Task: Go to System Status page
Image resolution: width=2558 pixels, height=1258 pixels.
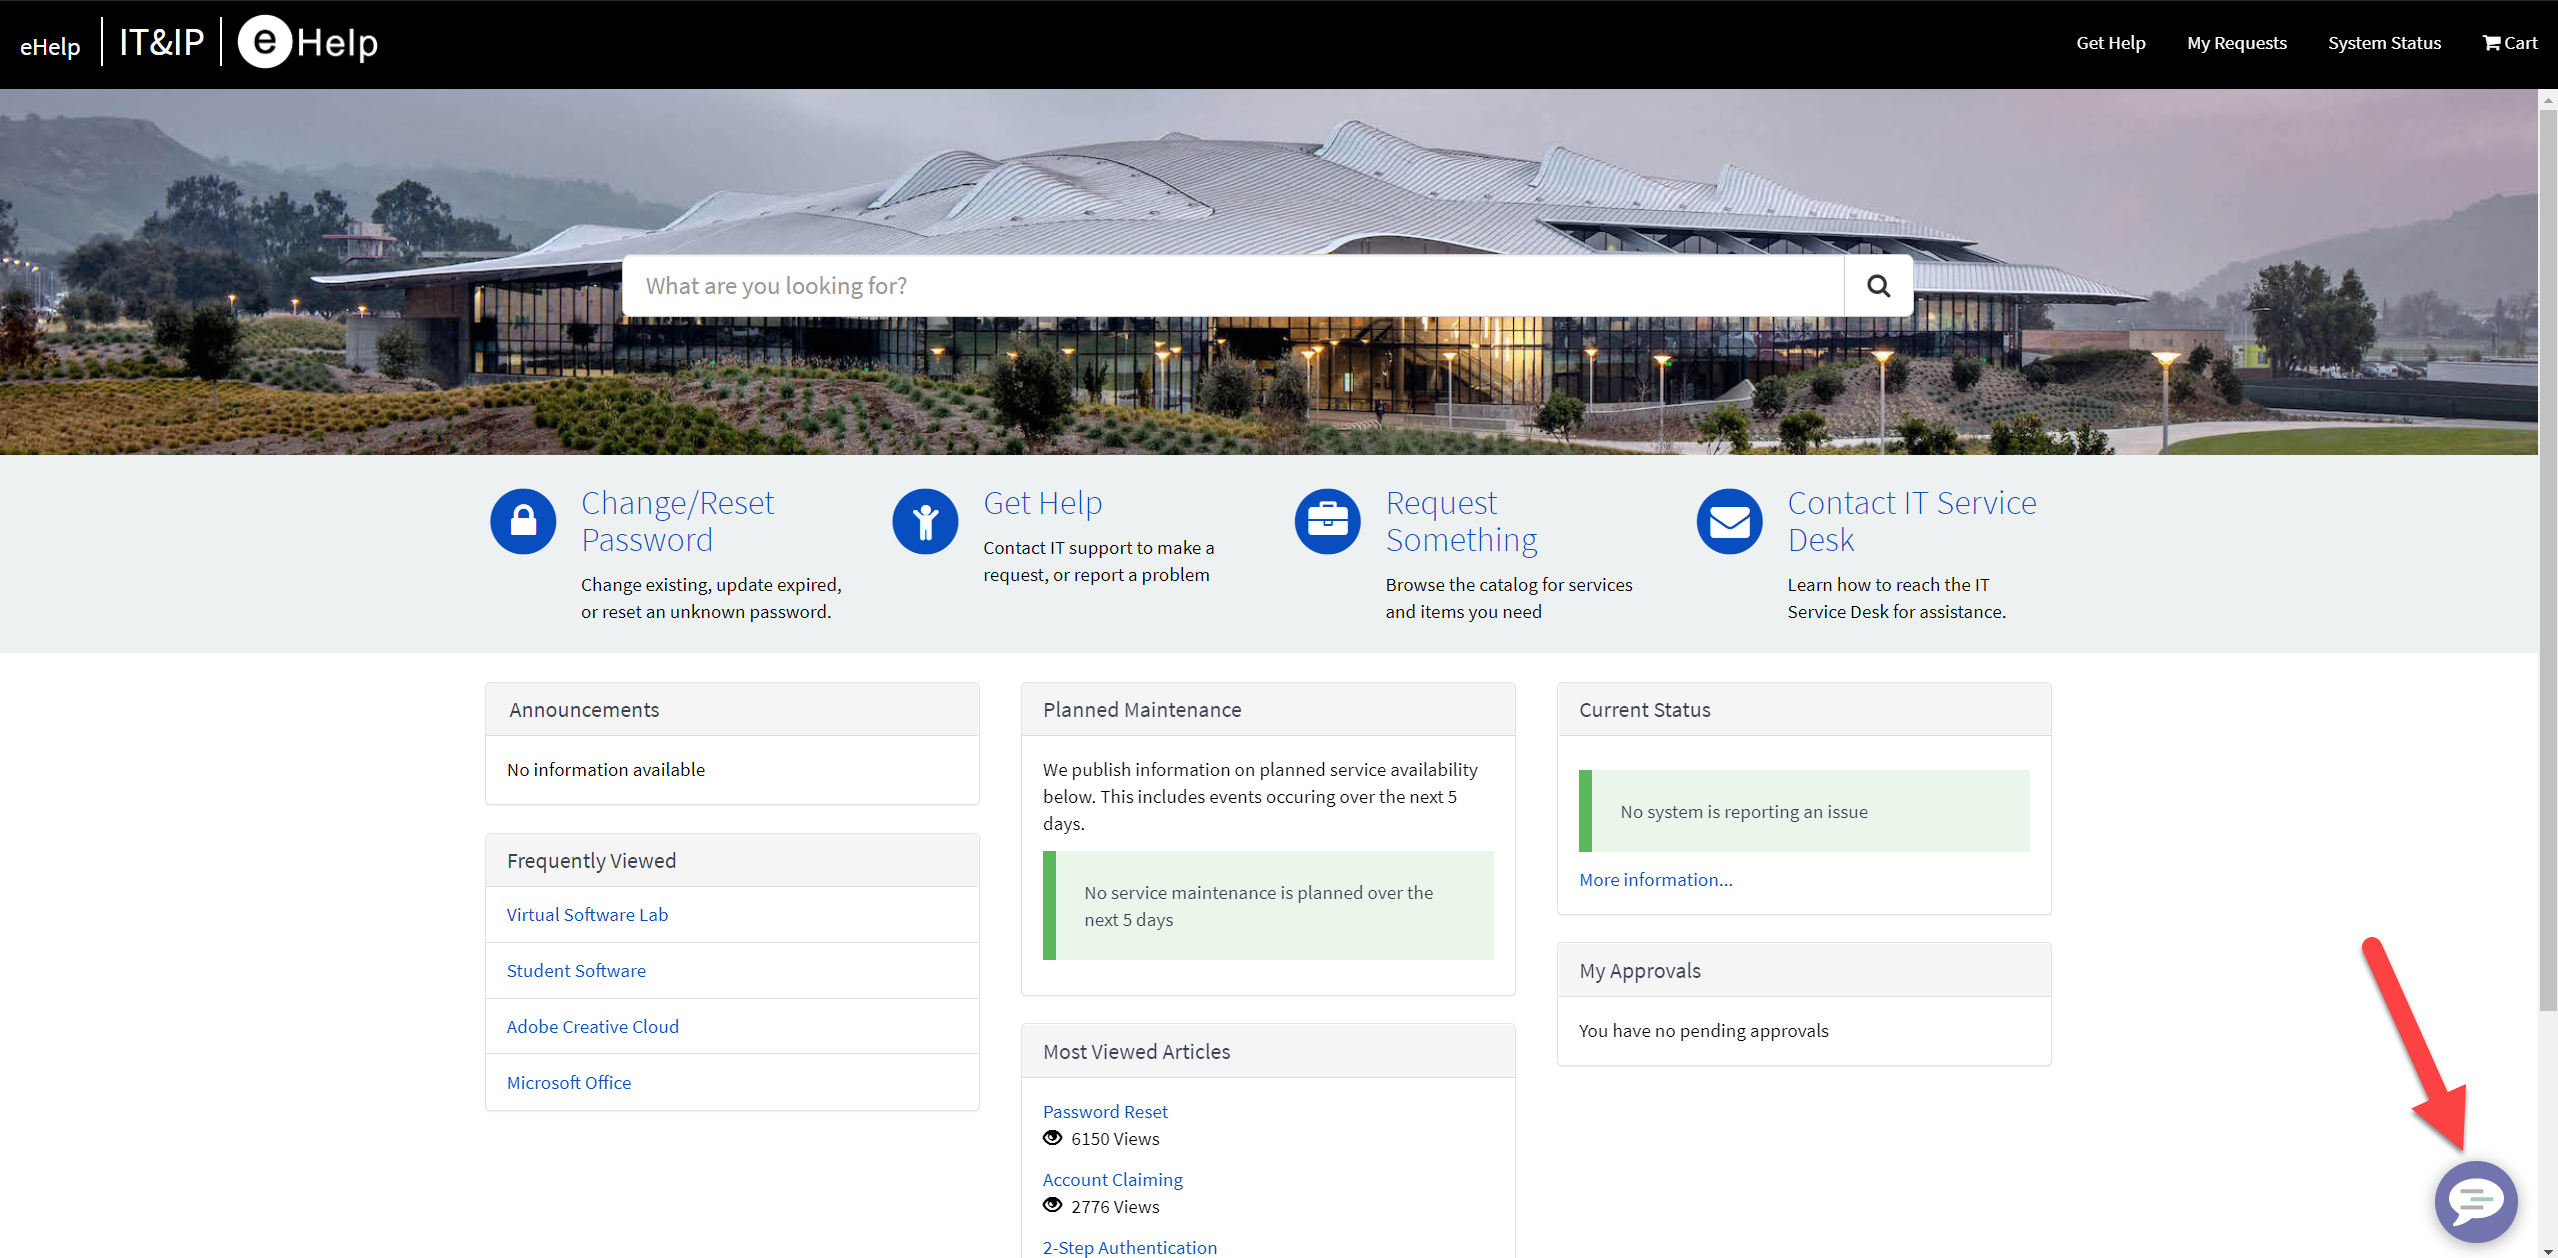Action: click(2384, 43)
